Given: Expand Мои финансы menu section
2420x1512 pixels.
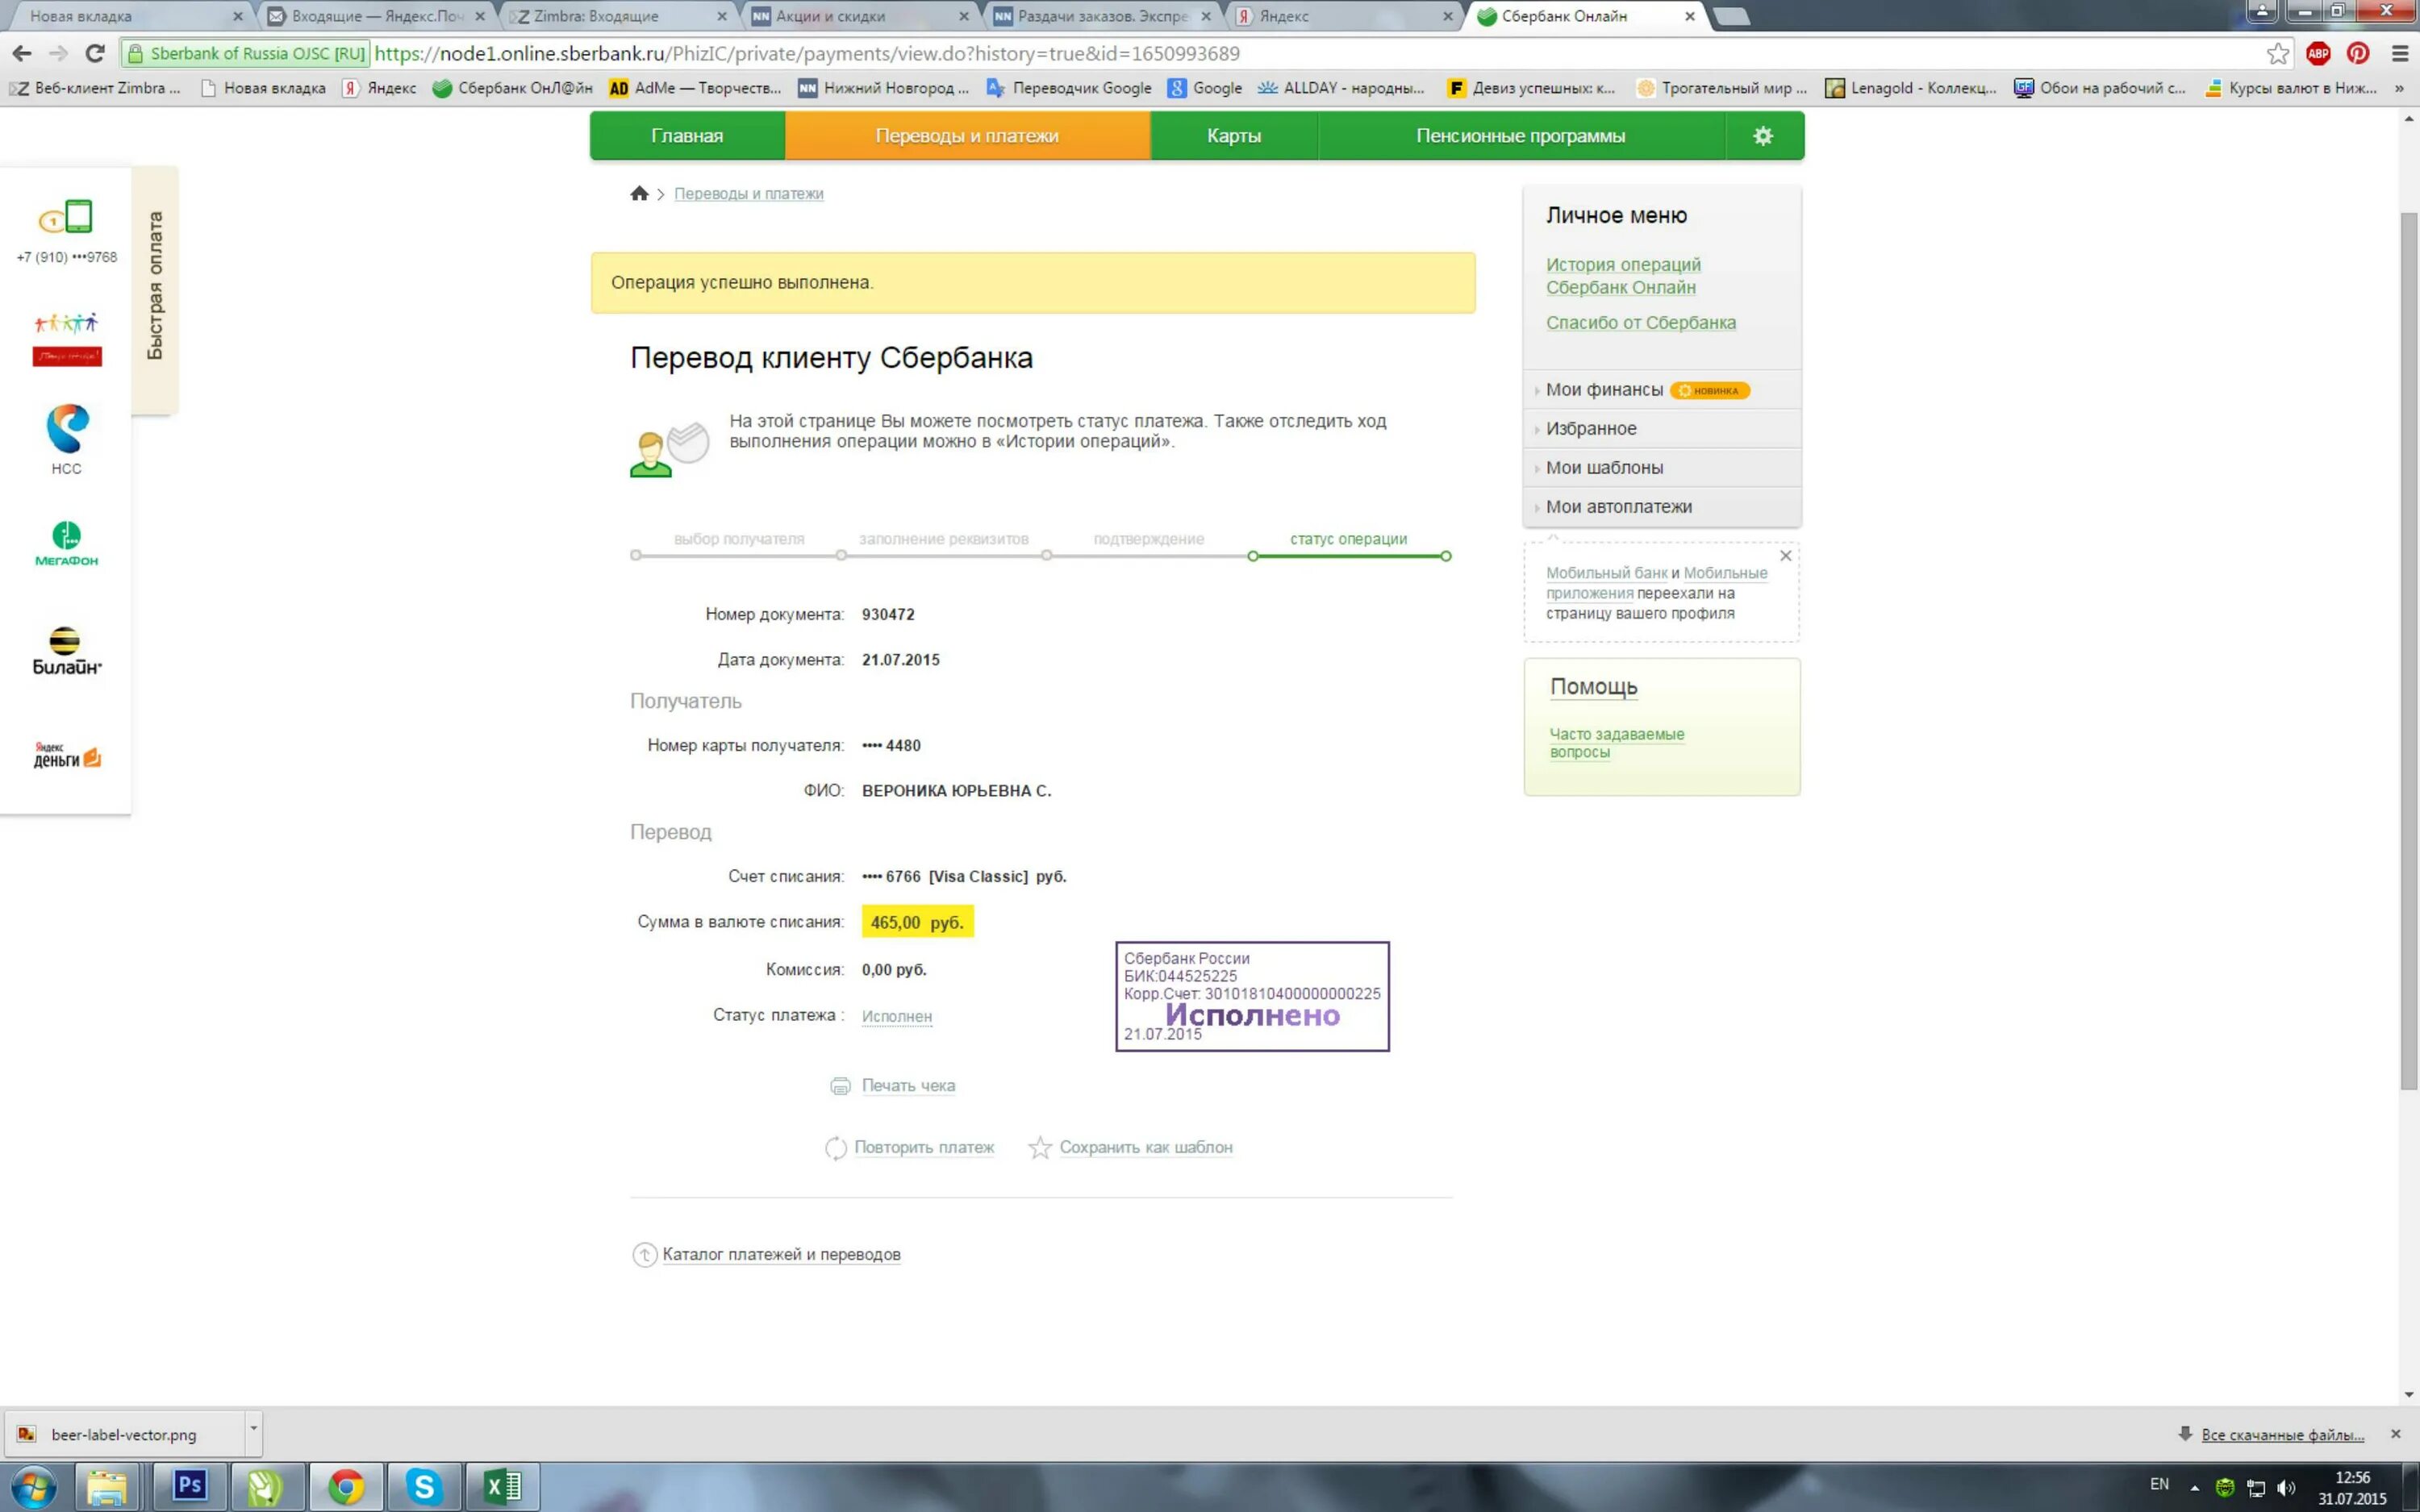Looking at the screenshot, I should tap(1661, 390).
